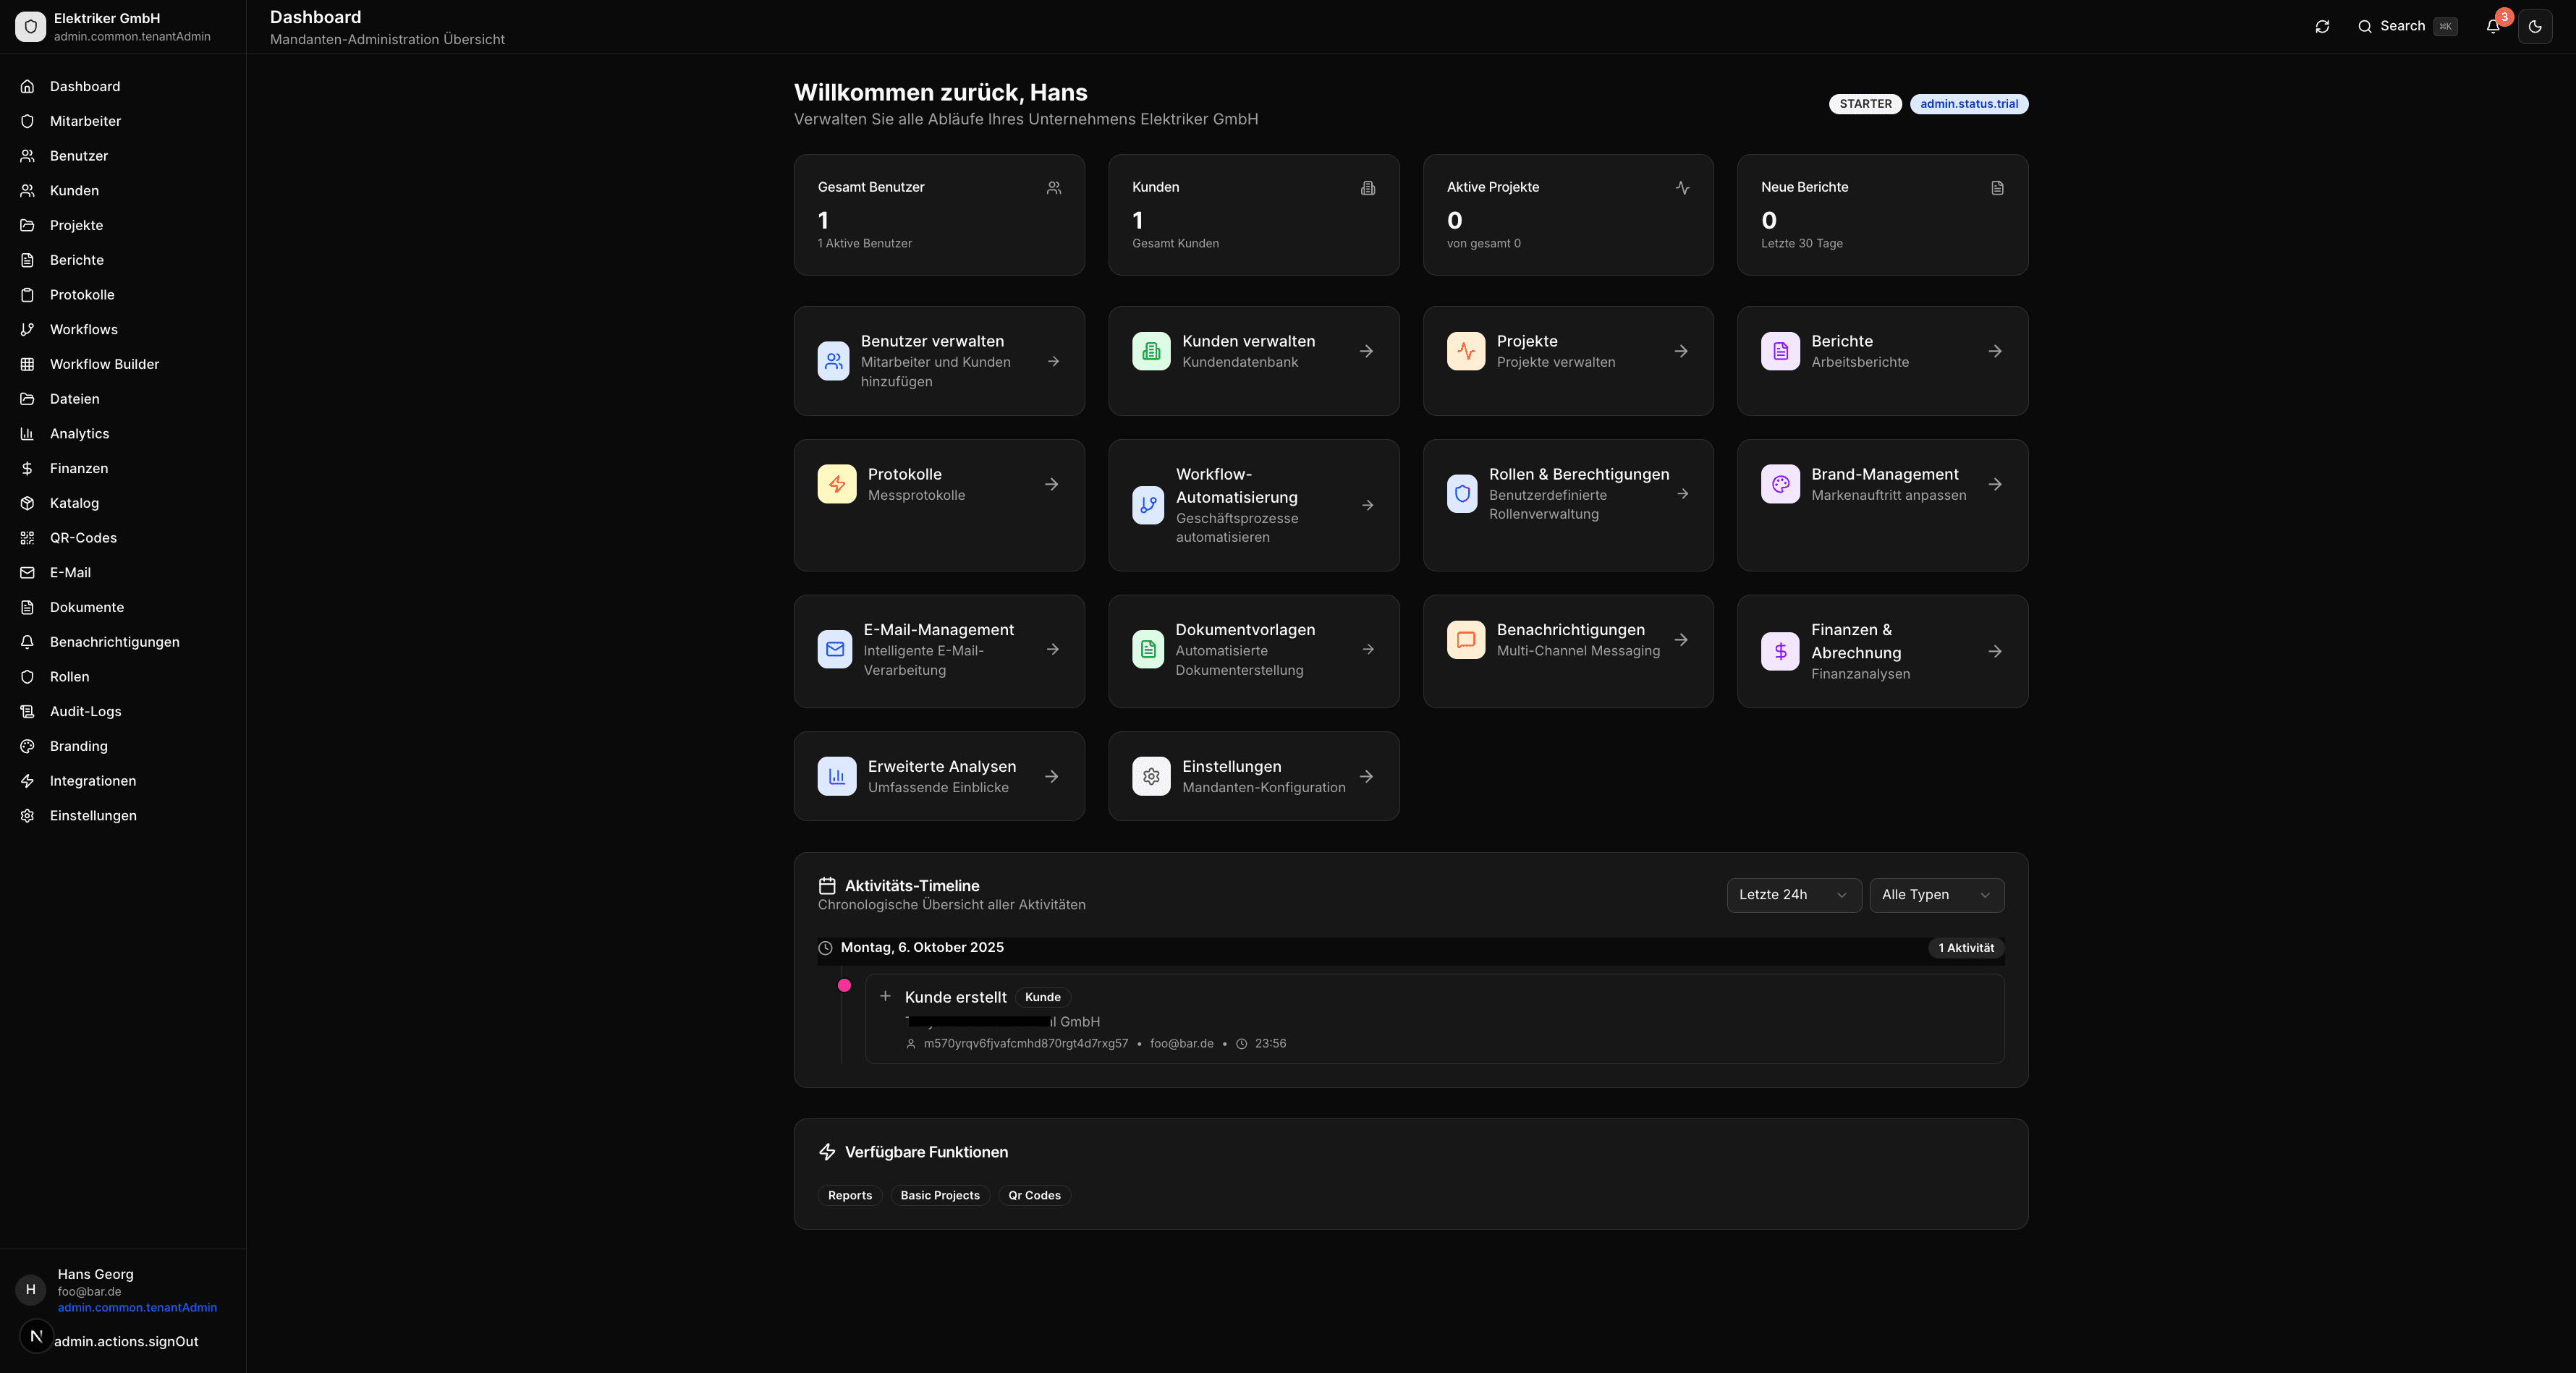Open the Alle Typen filter dropdown

pyautogui.click(x=1936, y=895)
